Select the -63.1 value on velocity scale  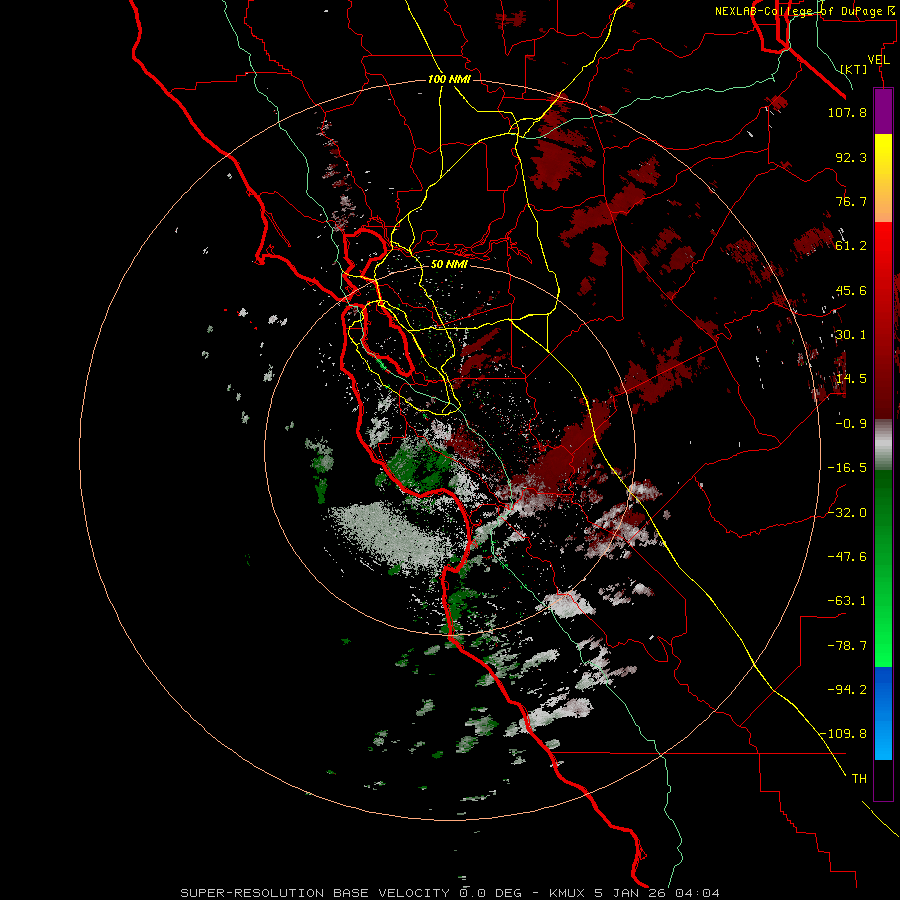click(x=847, y=601)
